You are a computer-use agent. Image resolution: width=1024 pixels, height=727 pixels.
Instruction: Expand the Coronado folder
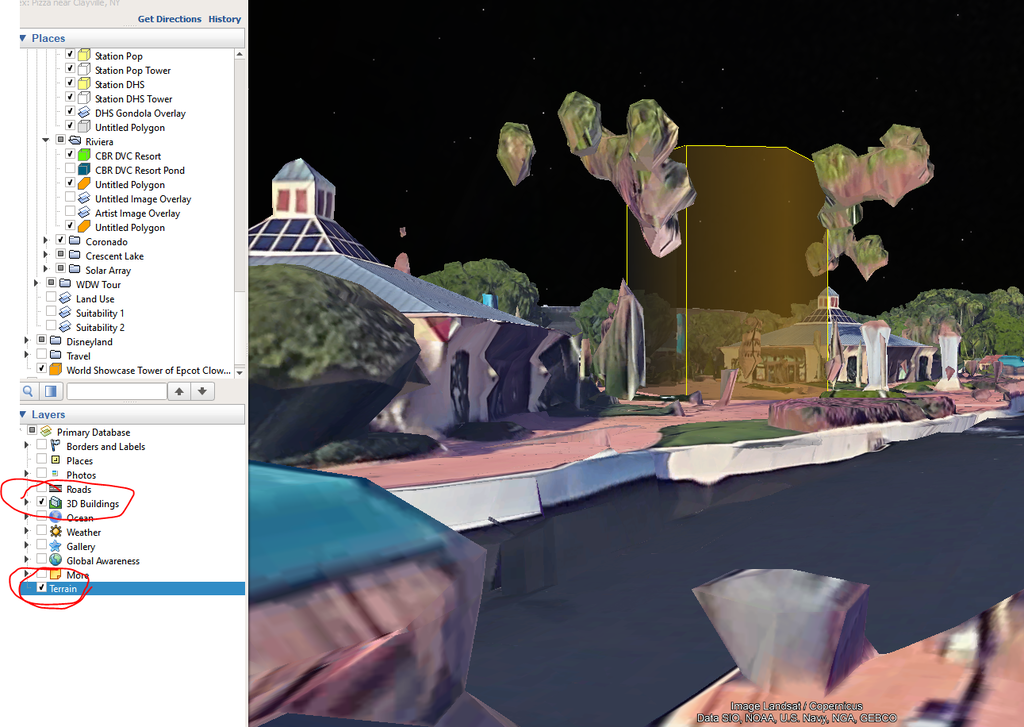coord(46,241)
